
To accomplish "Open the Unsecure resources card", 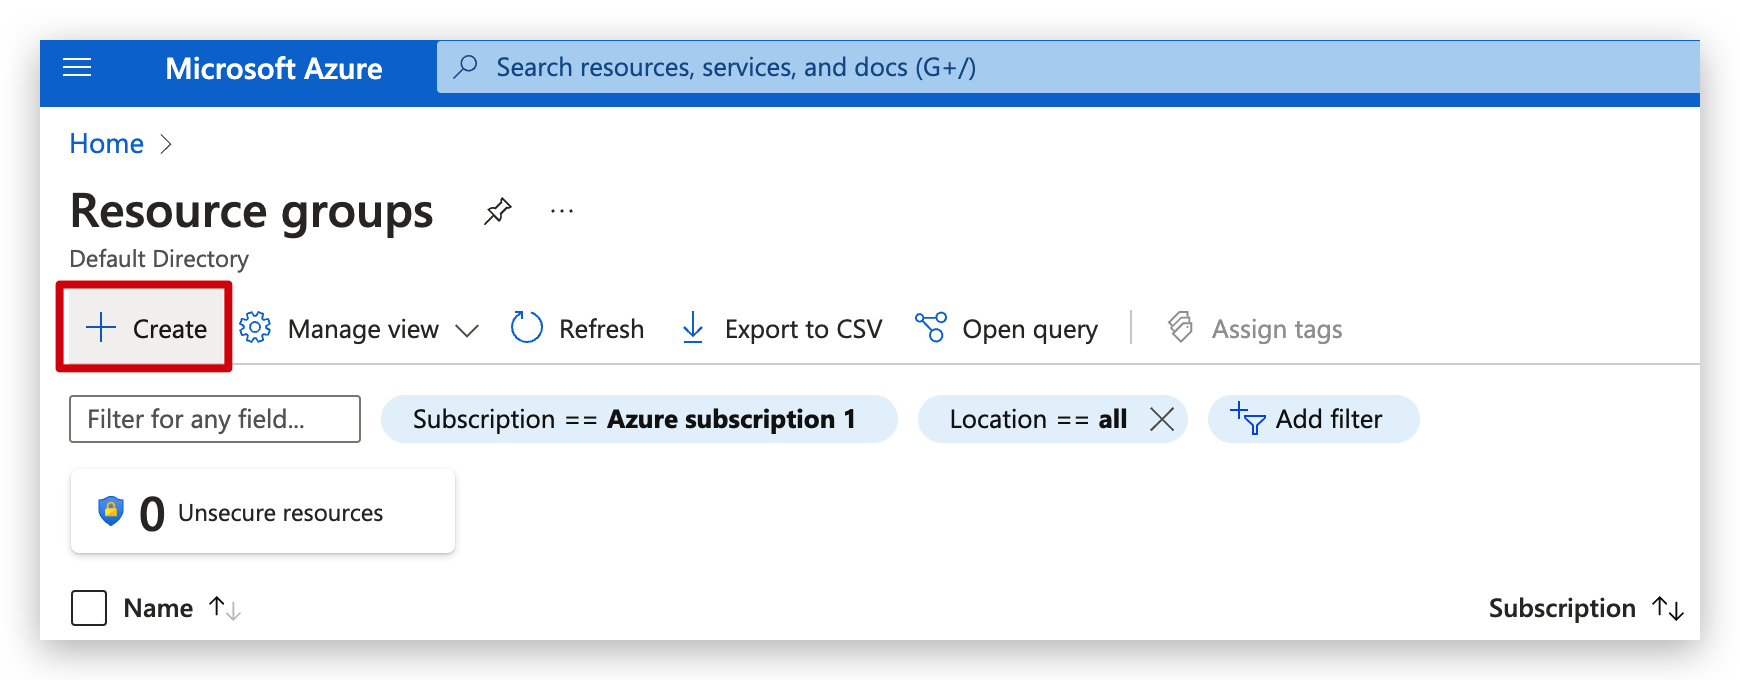I will coord(263,511).
